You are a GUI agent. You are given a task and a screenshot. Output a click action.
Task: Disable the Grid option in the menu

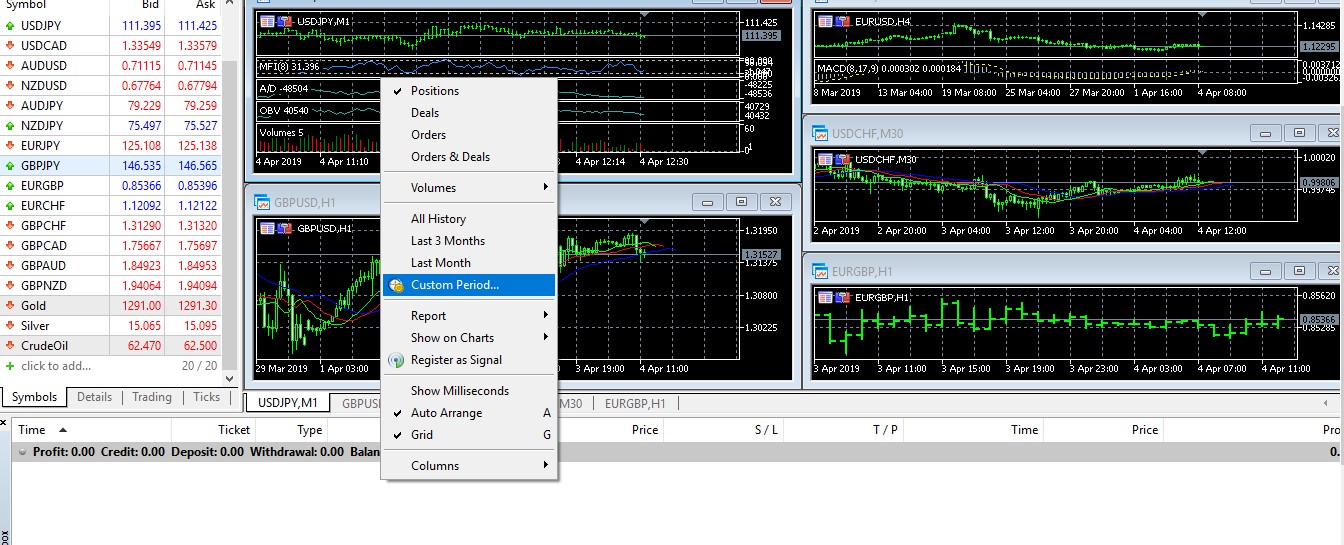pos(422,435)
